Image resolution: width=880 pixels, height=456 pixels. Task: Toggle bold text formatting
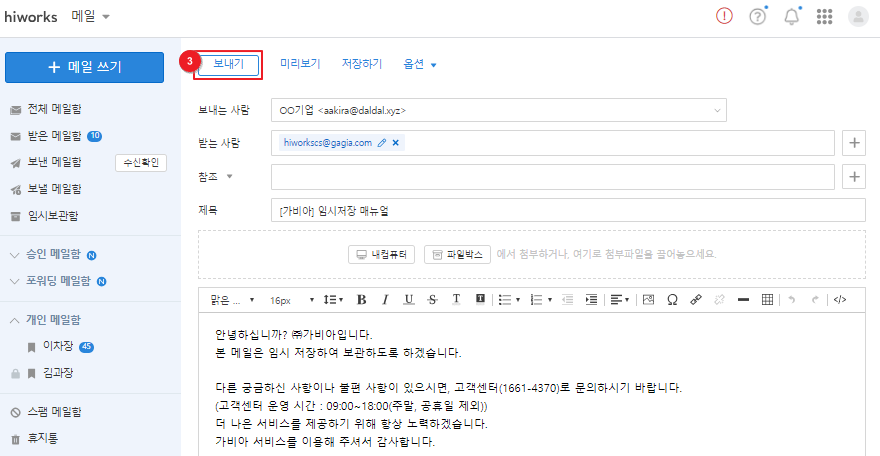(361, 299)
